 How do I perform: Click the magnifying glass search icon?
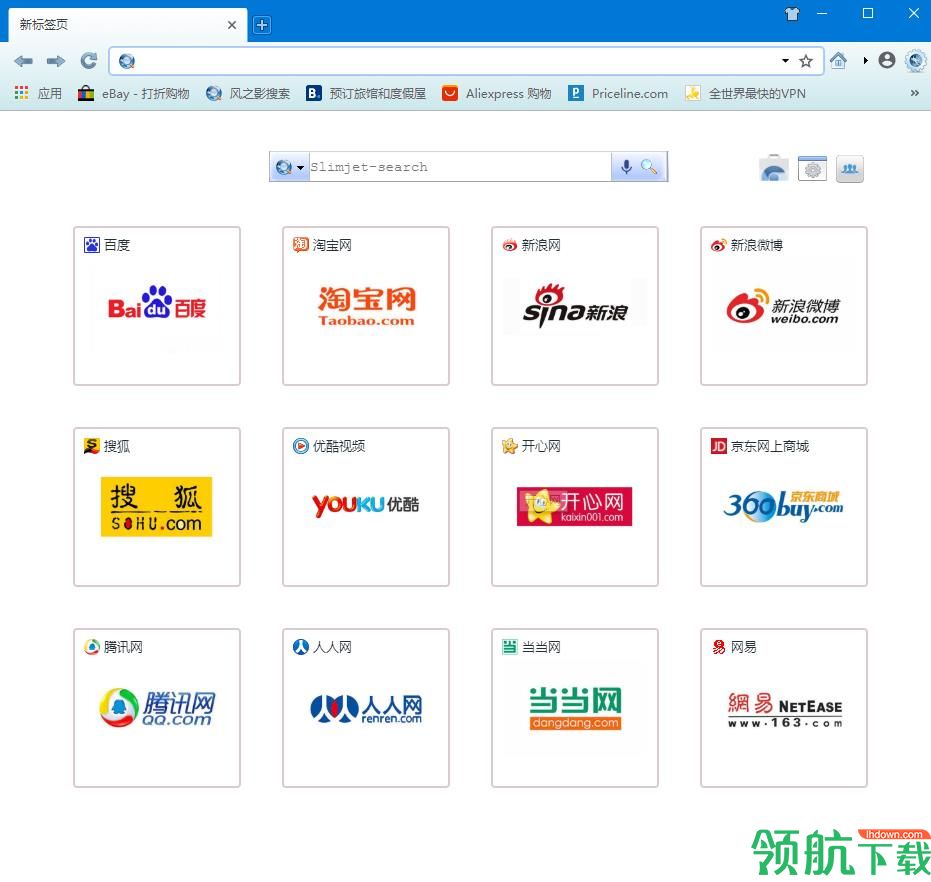pyautogui.click(x=649, y=167)
